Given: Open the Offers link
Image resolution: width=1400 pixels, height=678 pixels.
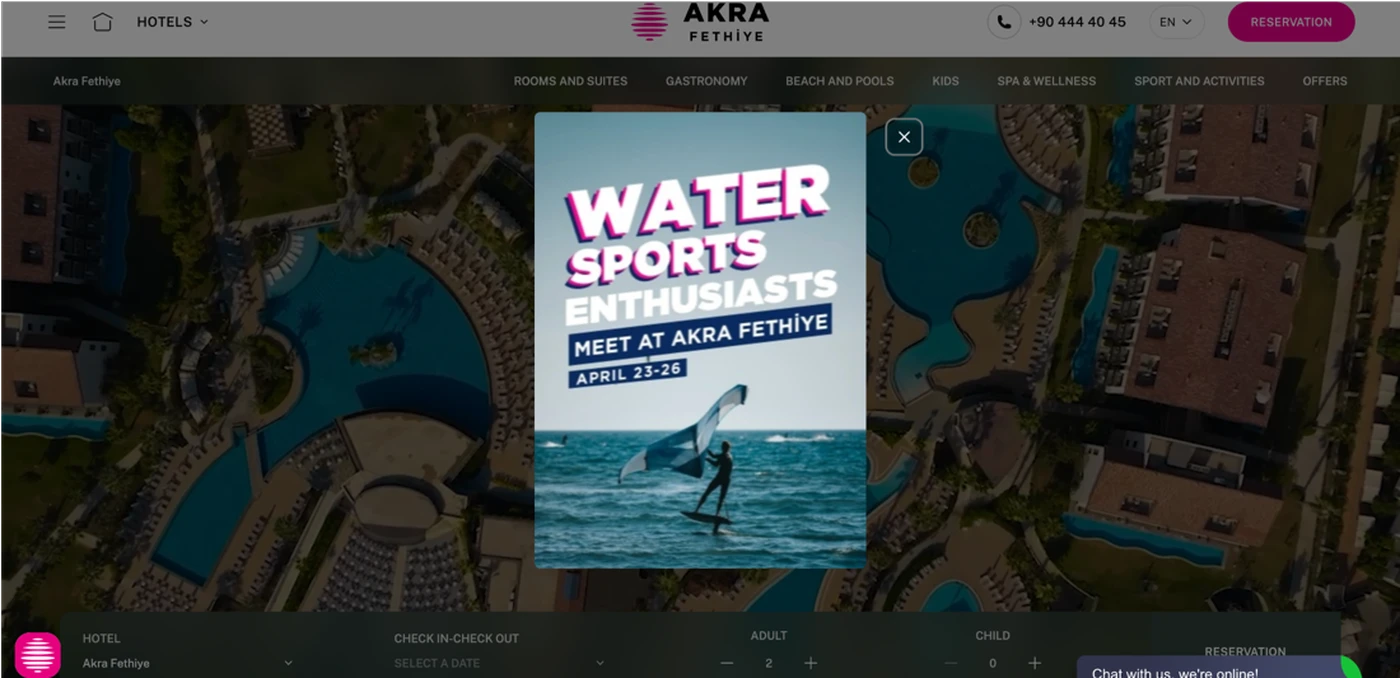Looking at the screenshot, I should pyautogui.click(x=1325, y=81).
